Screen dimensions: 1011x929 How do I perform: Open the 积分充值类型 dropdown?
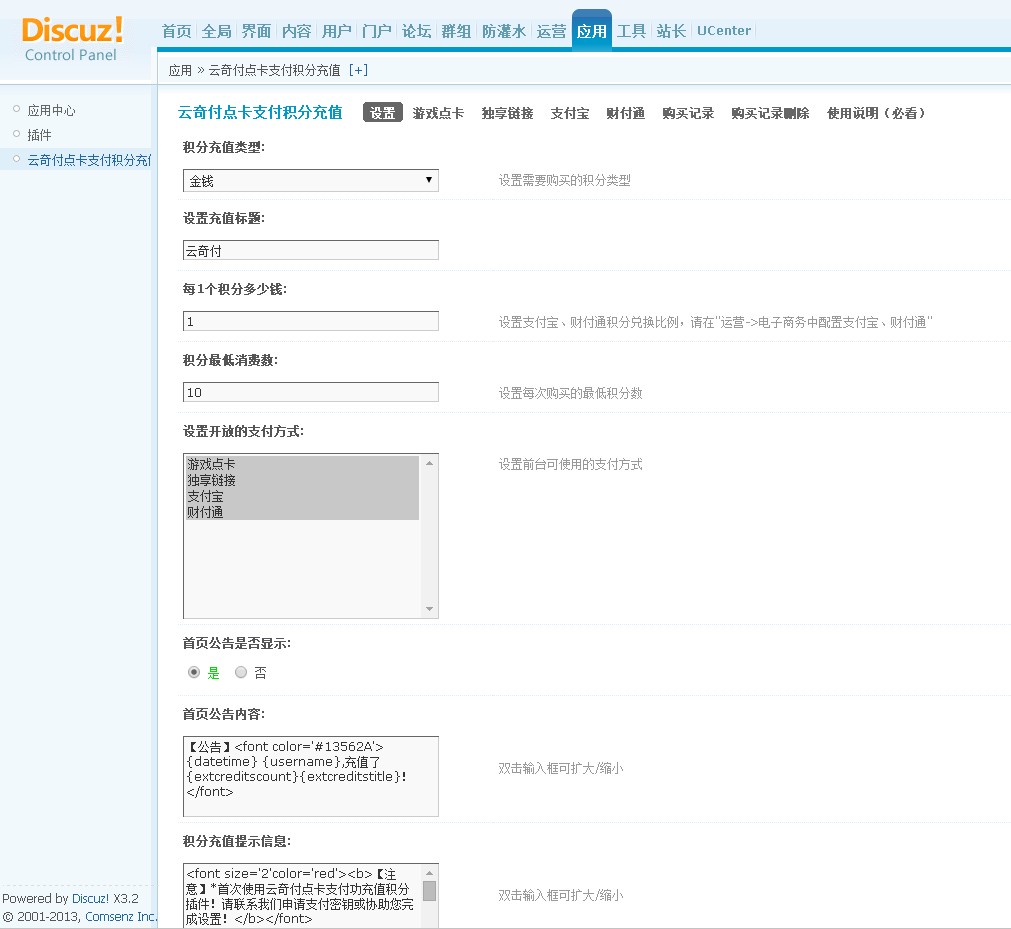(x=310, y=180)
